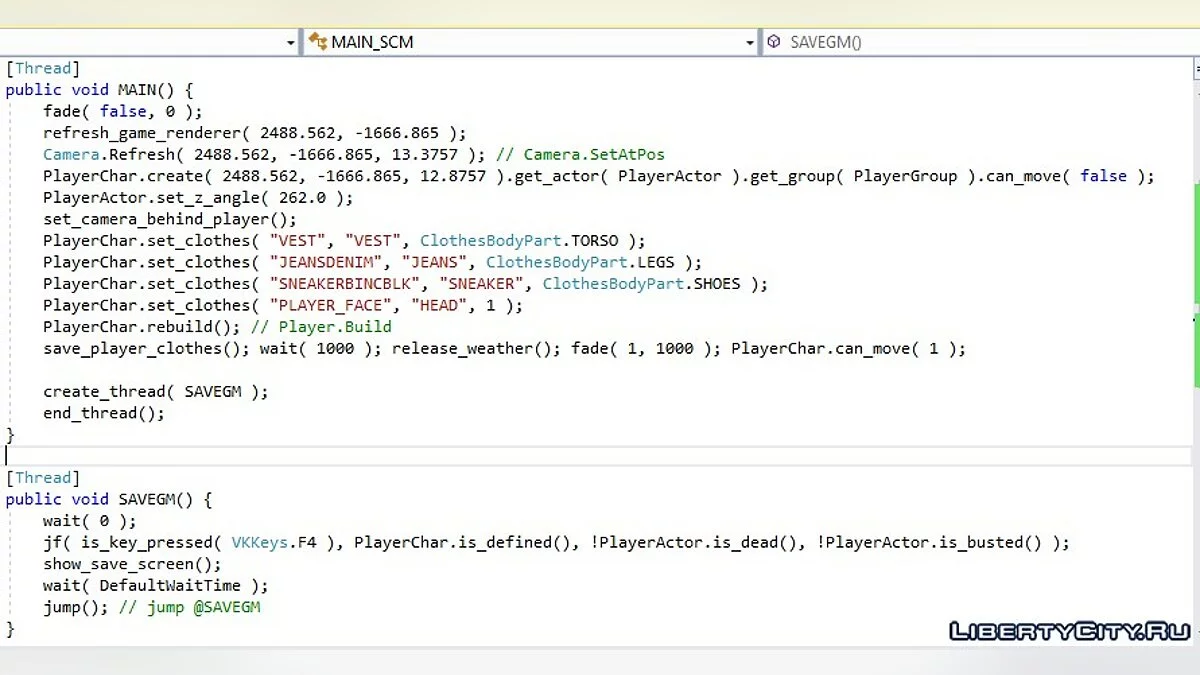Expand the SAVEGM() member dropdown
Image resolution: width=1200 pixels, height=675 pixels.
pos(826,42)
